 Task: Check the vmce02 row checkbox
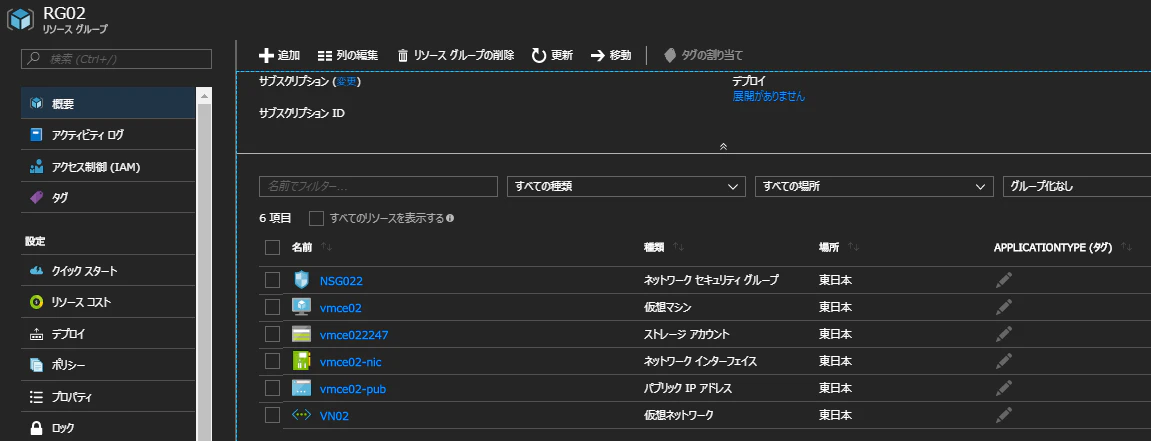click(272, 307)
